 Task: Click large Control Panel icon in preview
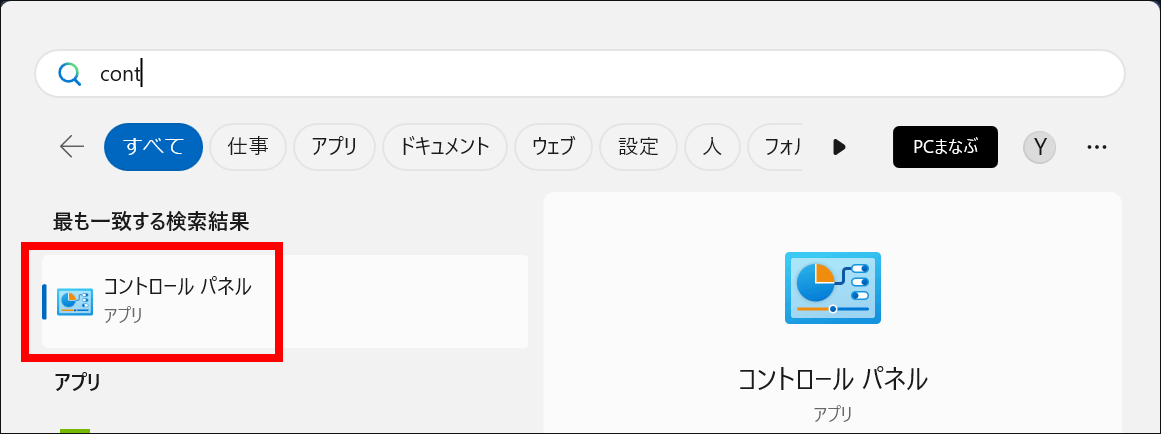832,288
